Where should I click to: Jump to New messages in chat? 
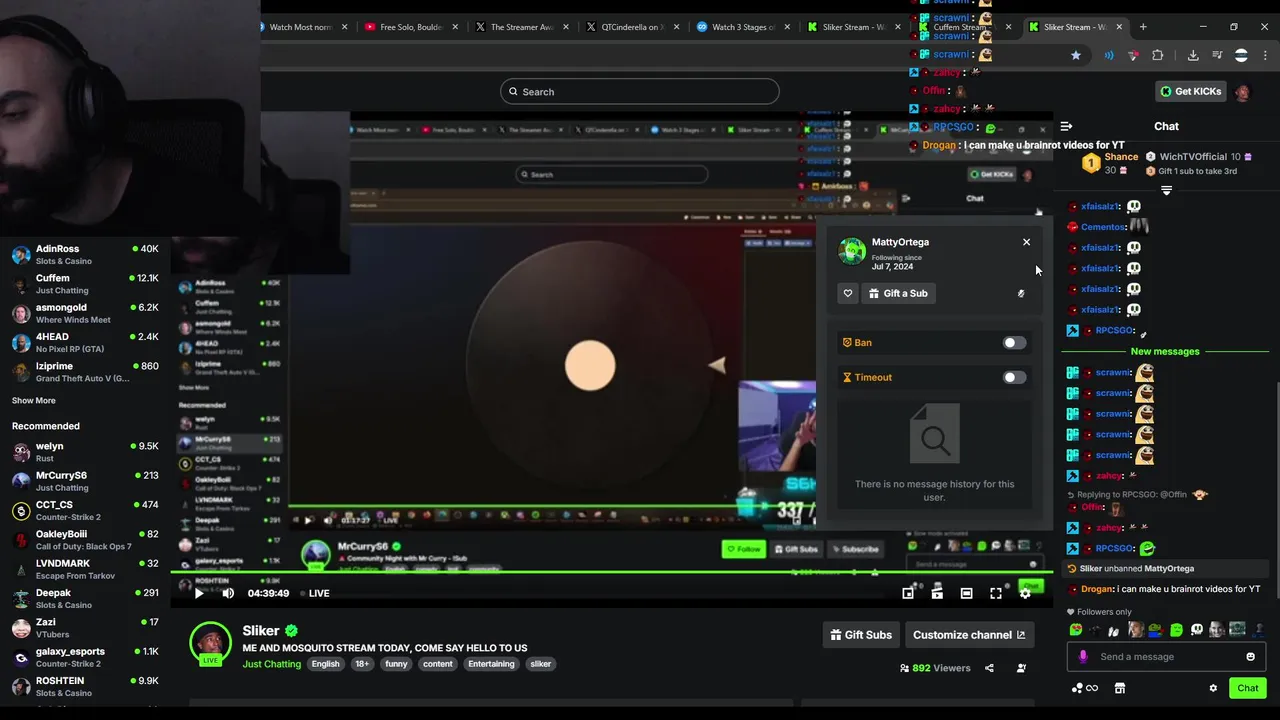coord(1165,352)
